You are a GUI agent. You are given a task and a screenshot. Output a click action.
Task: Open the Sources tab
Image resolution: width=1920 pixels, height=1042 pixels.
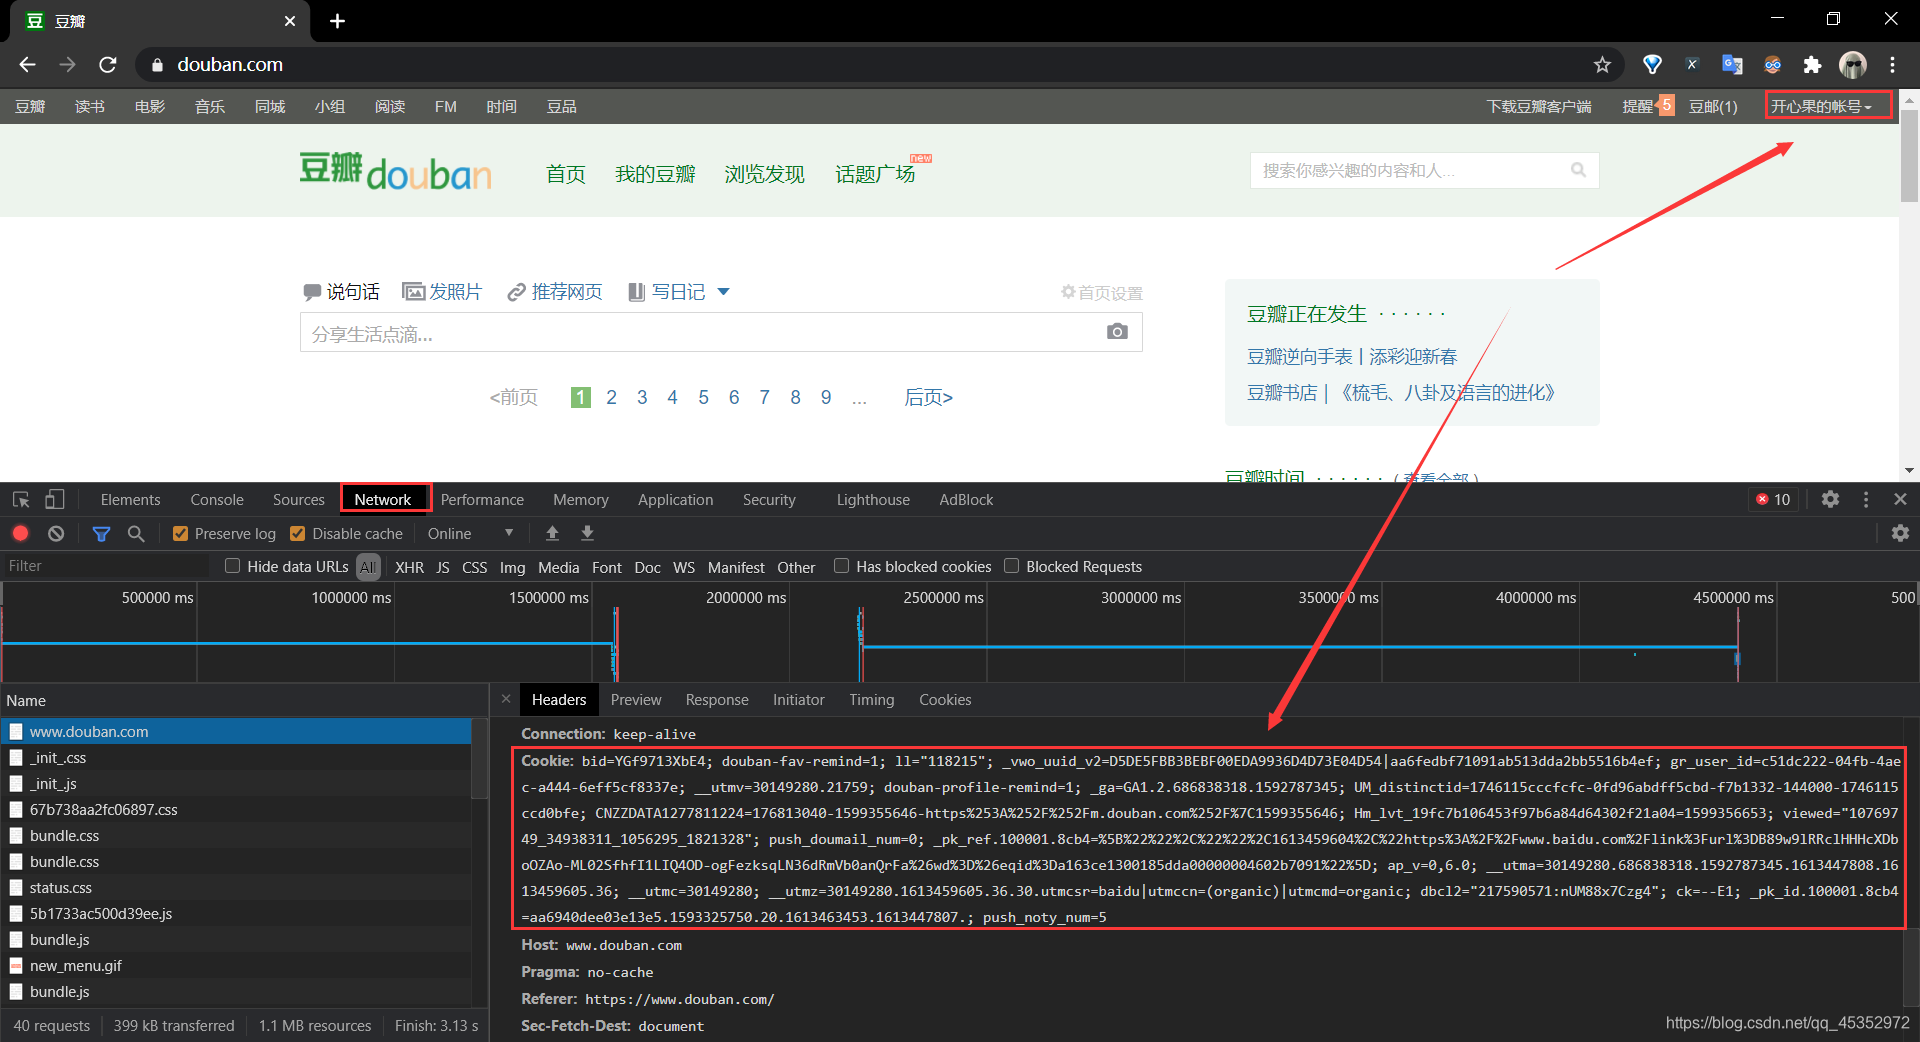[298, 500]
